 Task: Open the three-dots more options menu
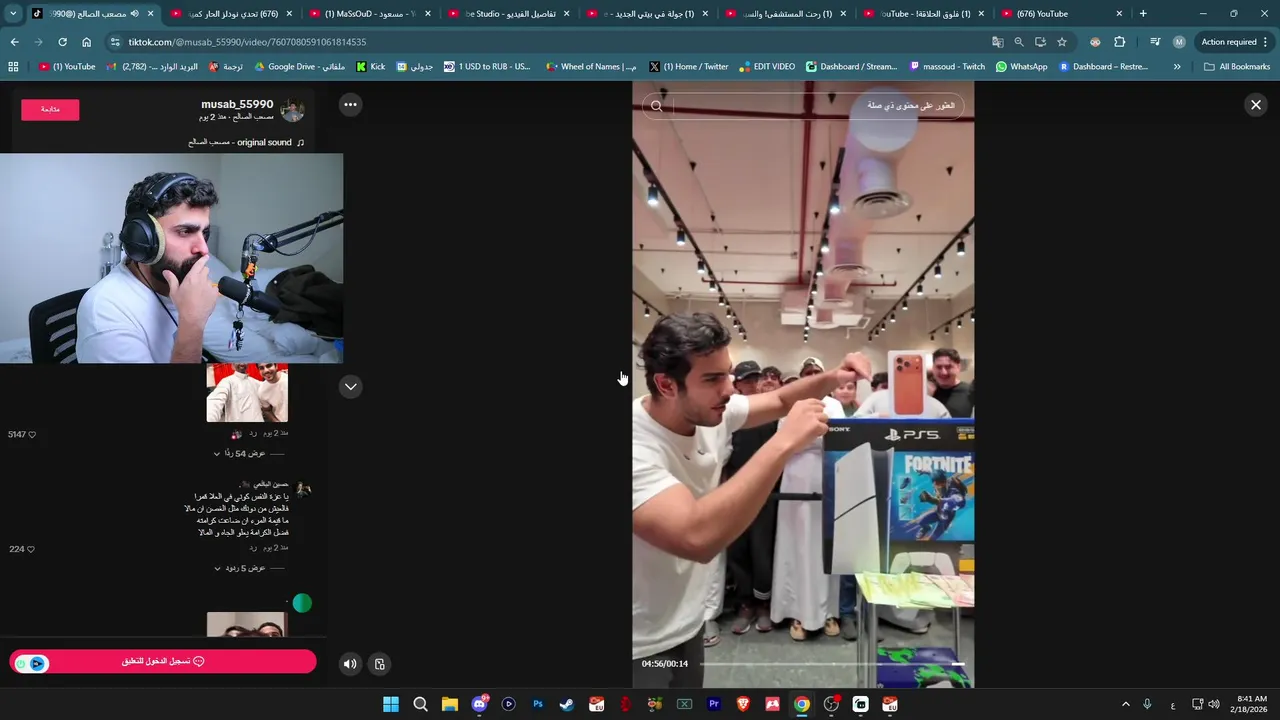pos(350,104)
